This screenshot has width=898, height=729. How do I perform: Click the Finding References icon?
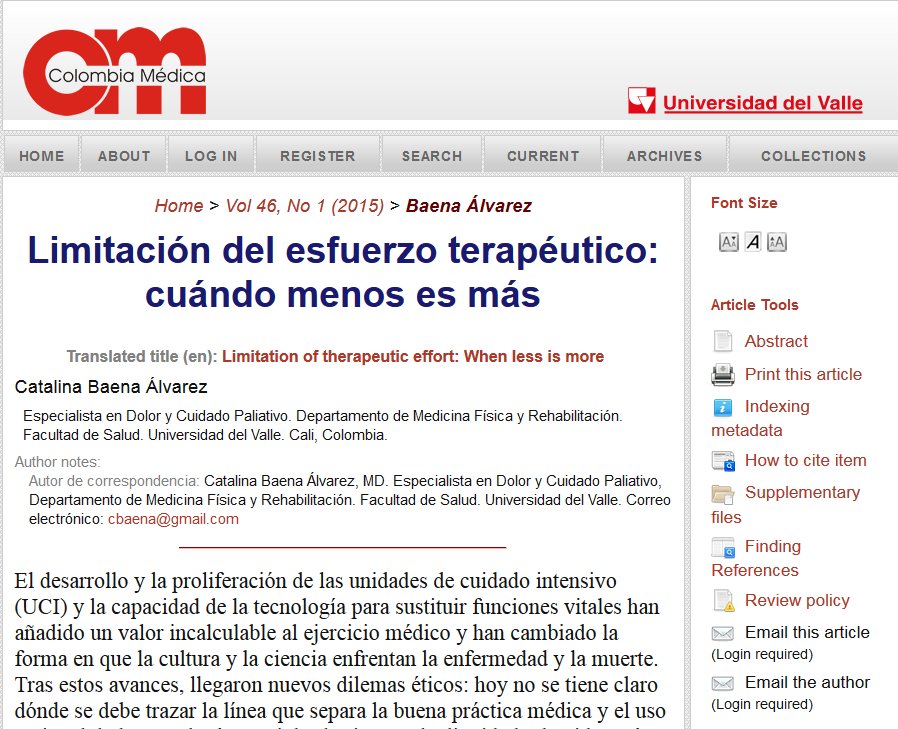pyautogui.click(x=723, y=547)
